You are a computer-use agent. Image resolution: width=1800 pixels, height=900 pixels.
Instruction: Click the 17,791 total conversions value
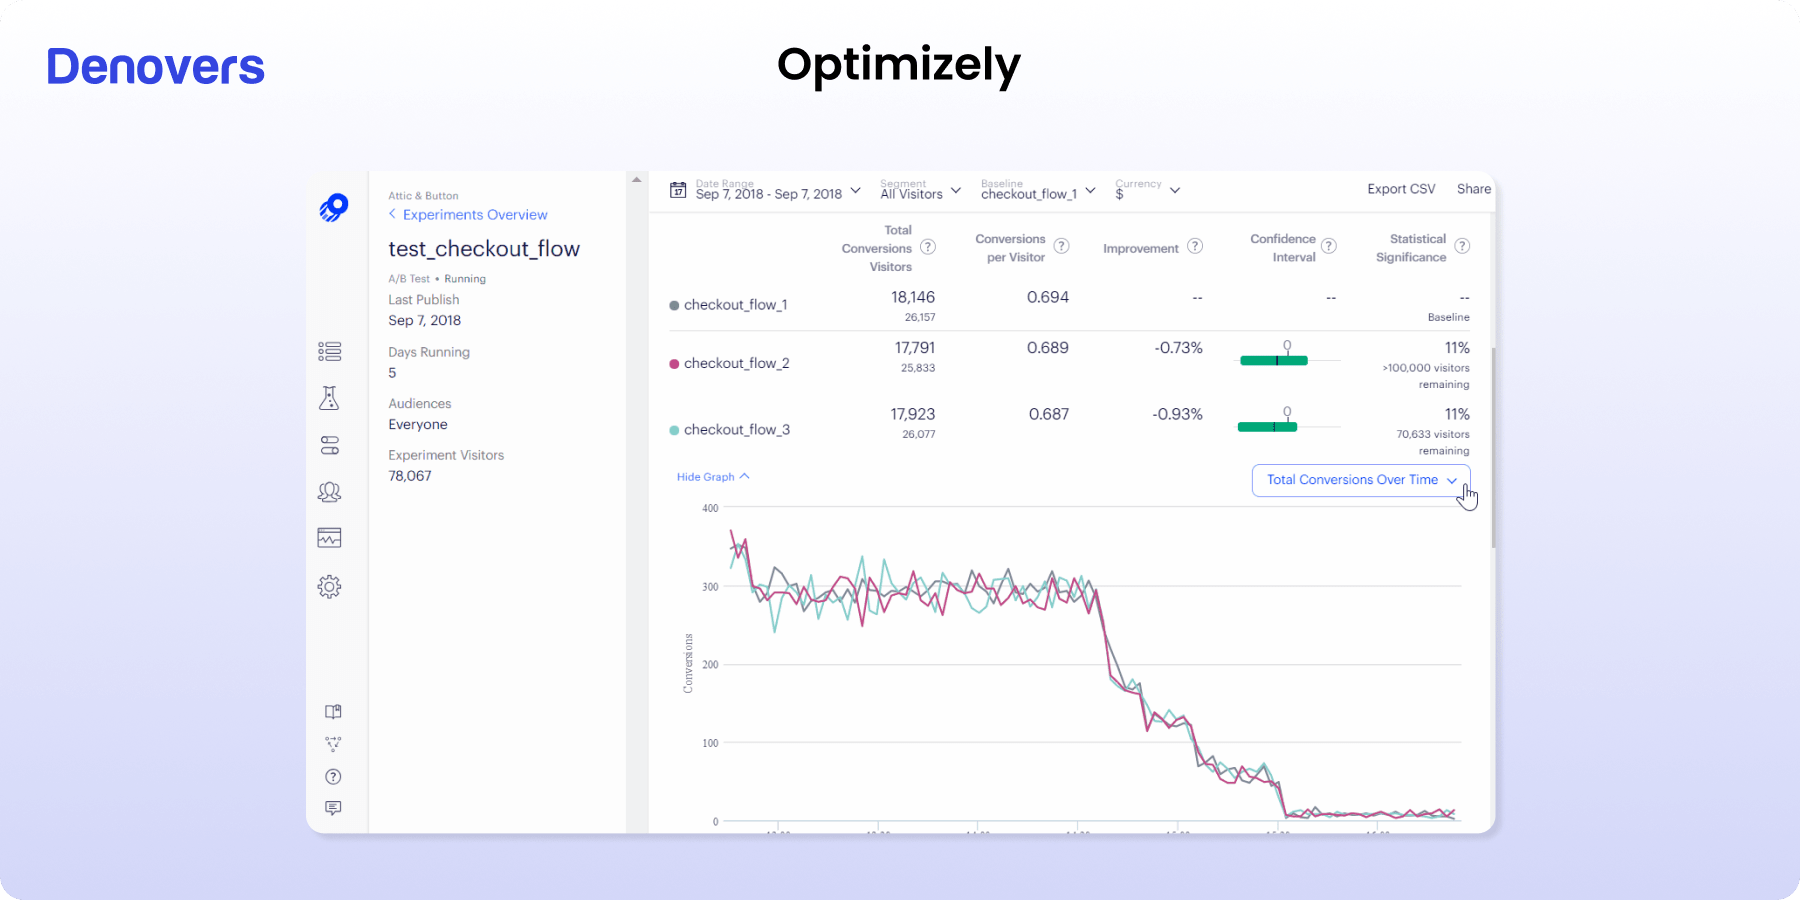coord(915,348)
